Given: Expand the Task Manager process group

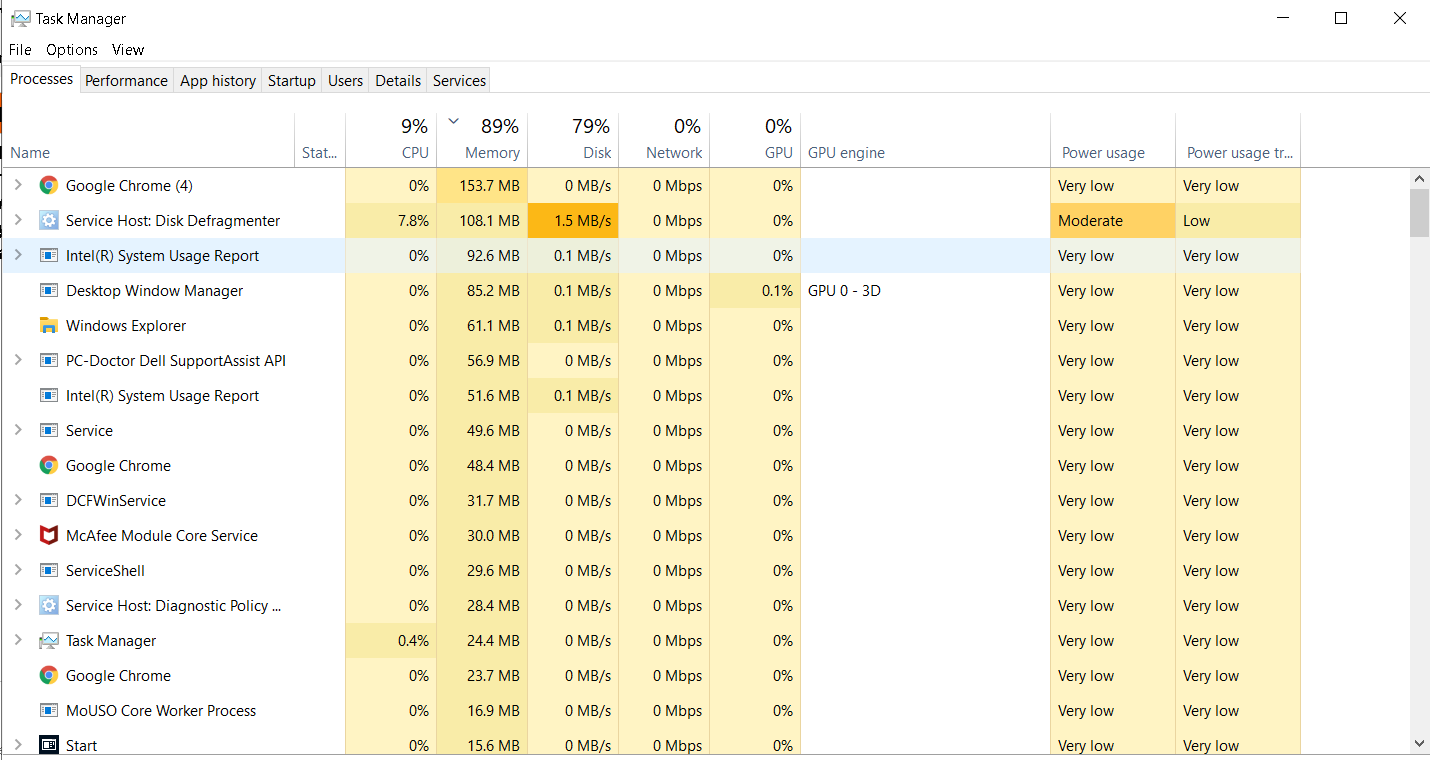Looking at the screenshot, I should (x=17, y=640).
